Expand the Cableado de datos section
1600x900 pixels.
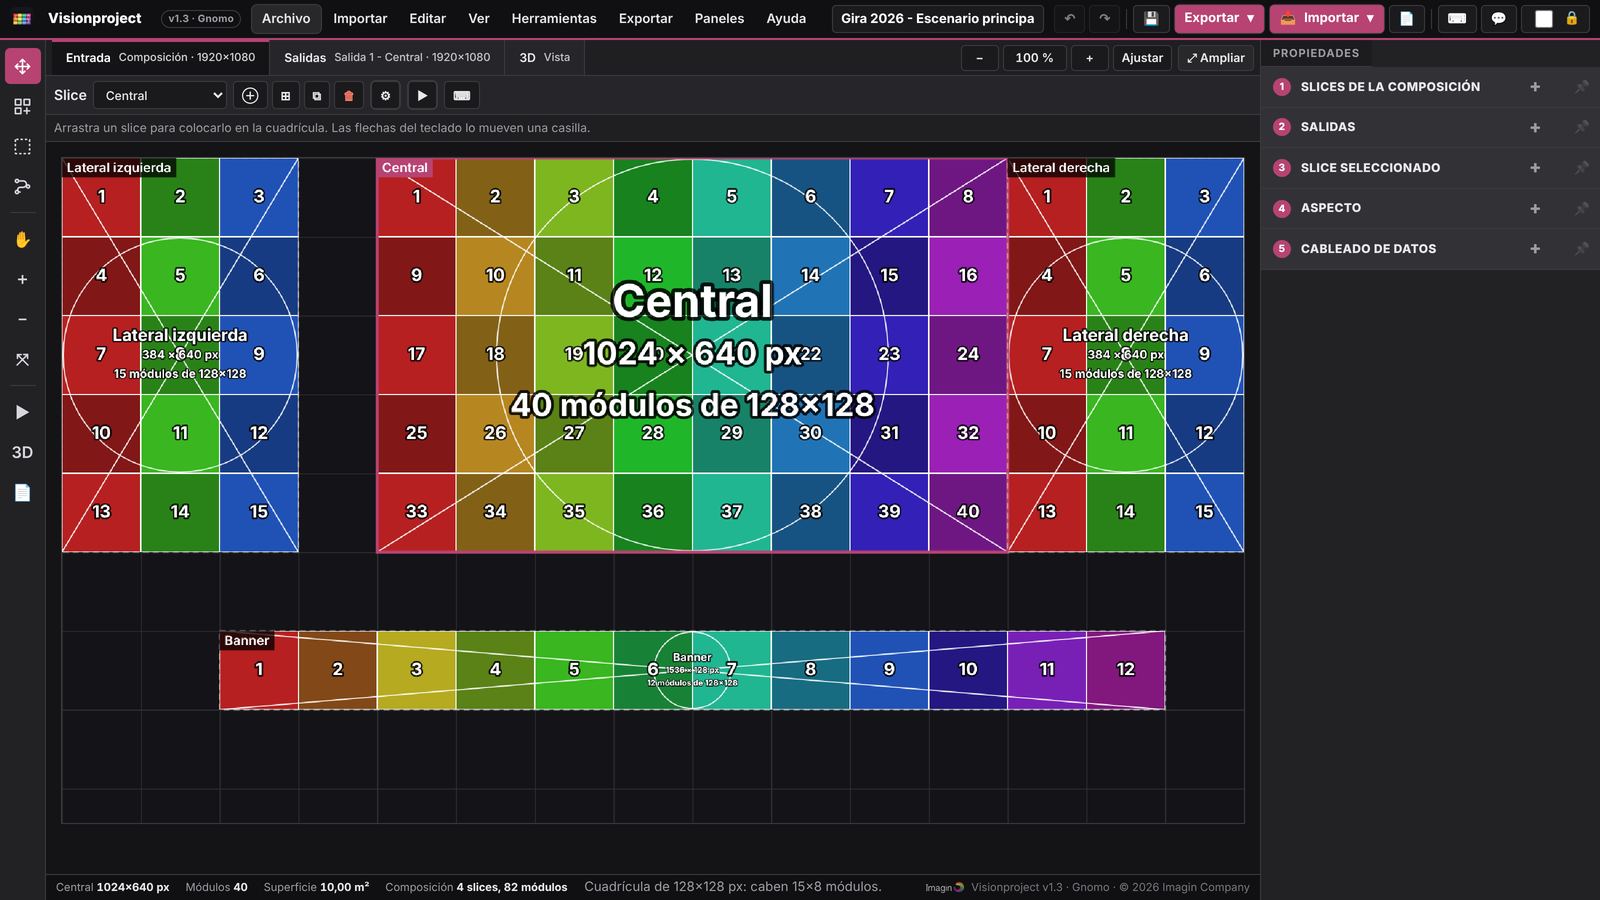pos(1535,249)
